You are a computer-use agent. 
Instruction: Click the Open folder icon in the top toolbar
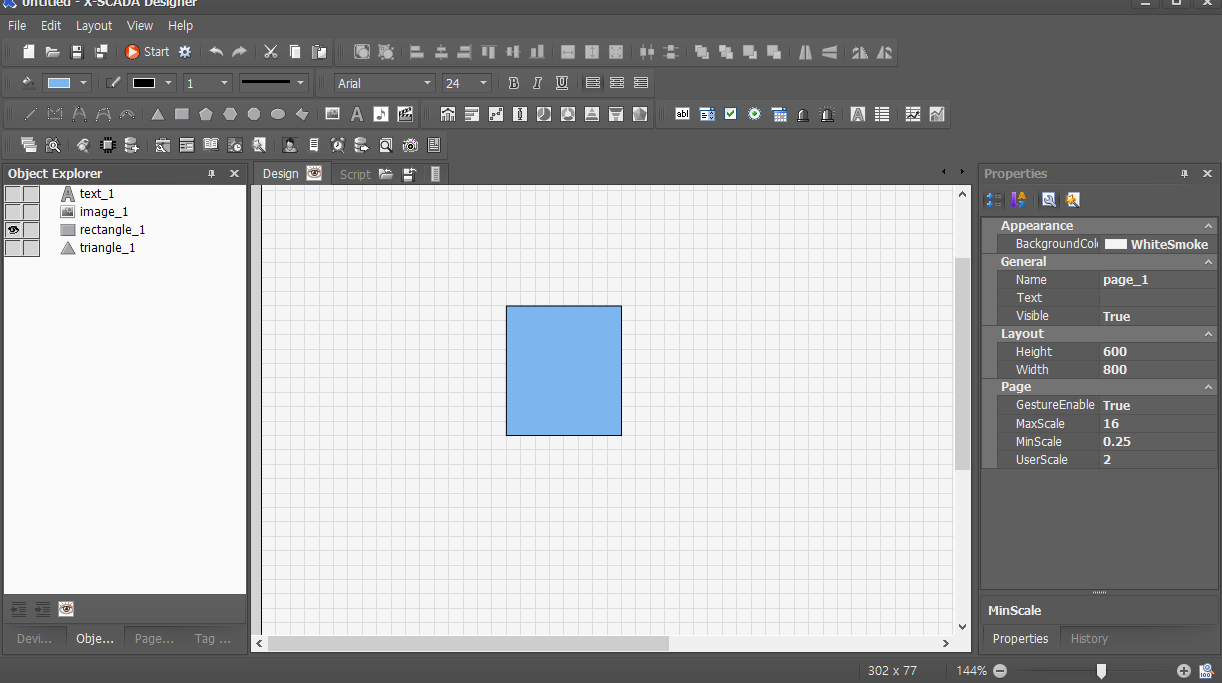tap(53, 51)
